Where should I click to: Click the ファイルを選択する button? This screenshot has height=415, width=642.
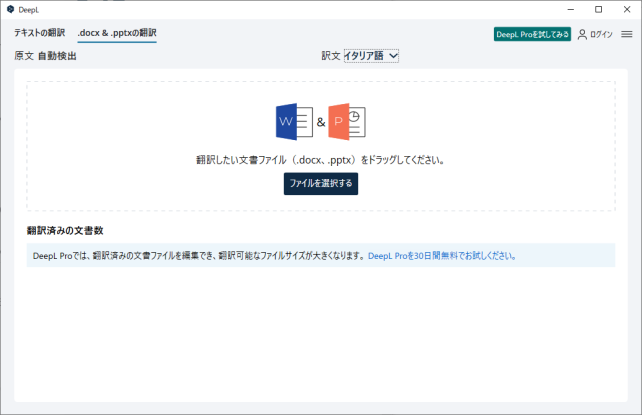(x=321, y=183)
